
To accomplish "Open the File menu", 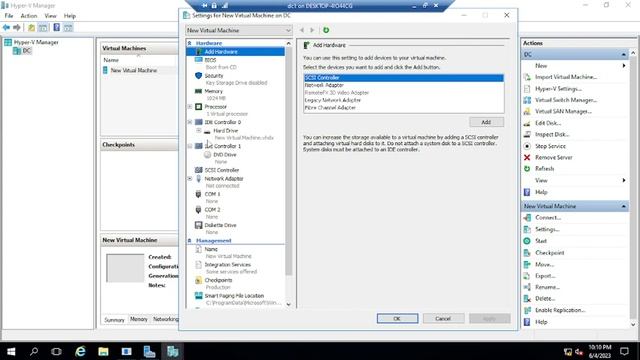I will pos(9,16).
